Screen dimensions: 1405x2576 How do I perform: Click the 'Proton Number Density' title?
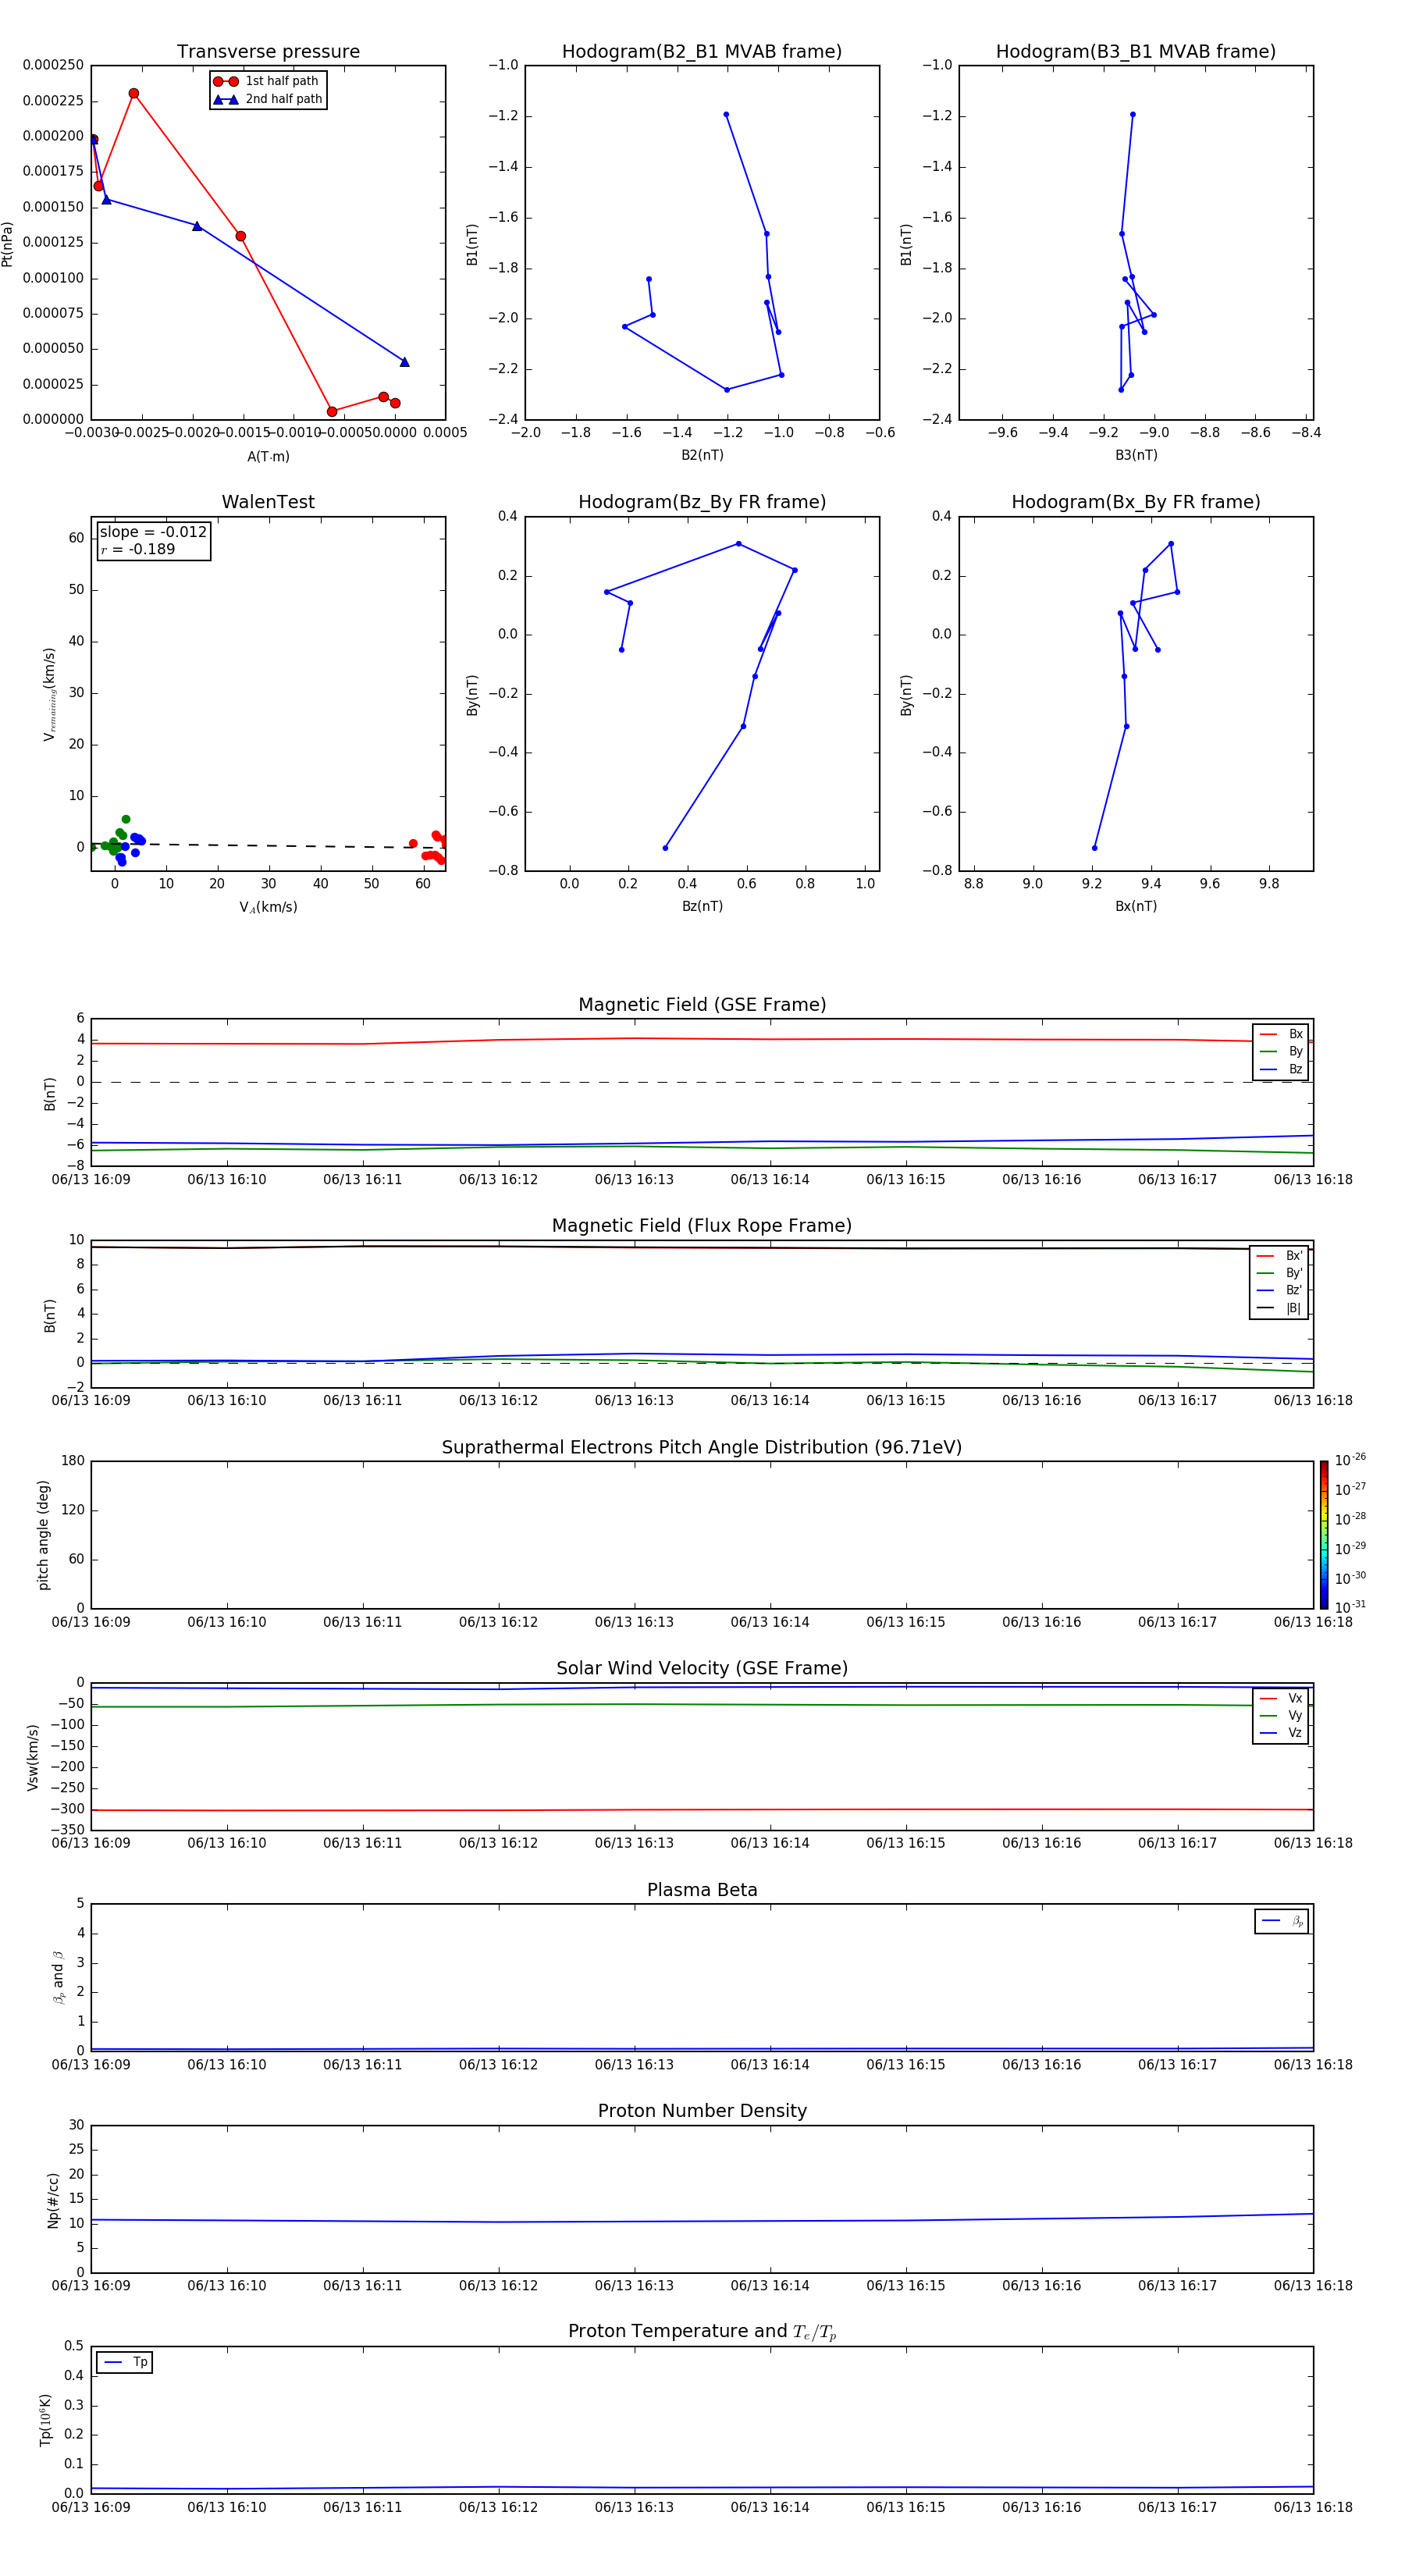pos(702,2111)
